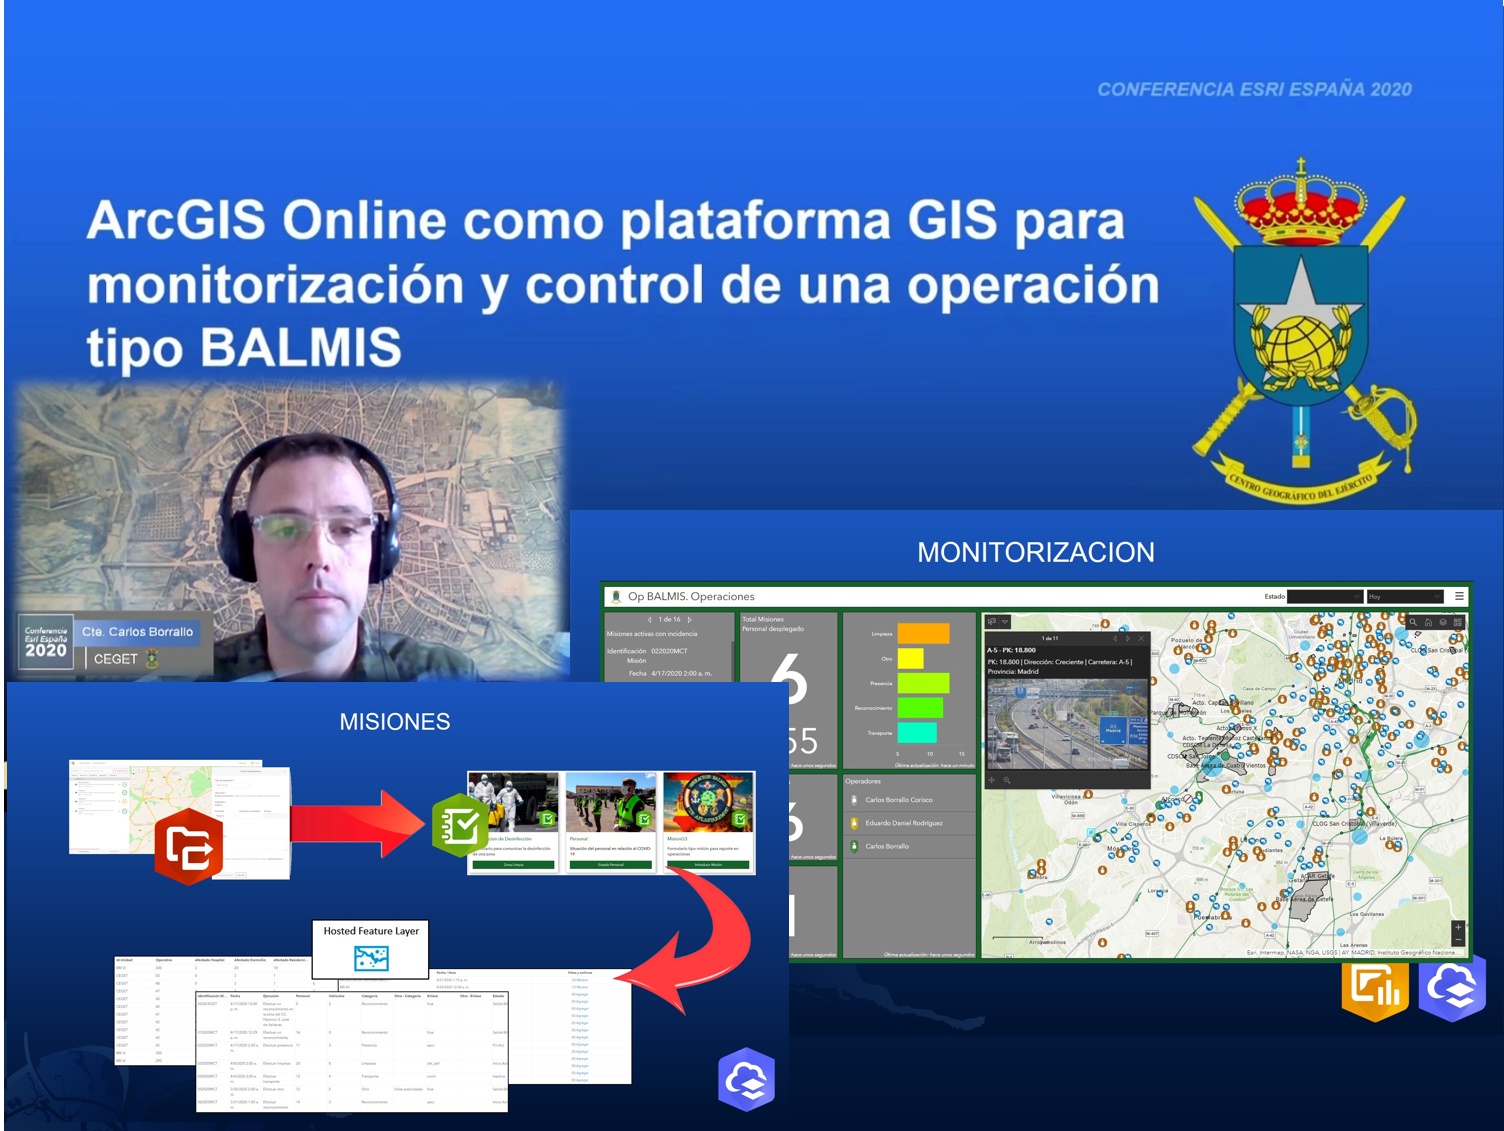Close the A-5 camera popup
1504x1131 pixels.
coord(1141,638)
